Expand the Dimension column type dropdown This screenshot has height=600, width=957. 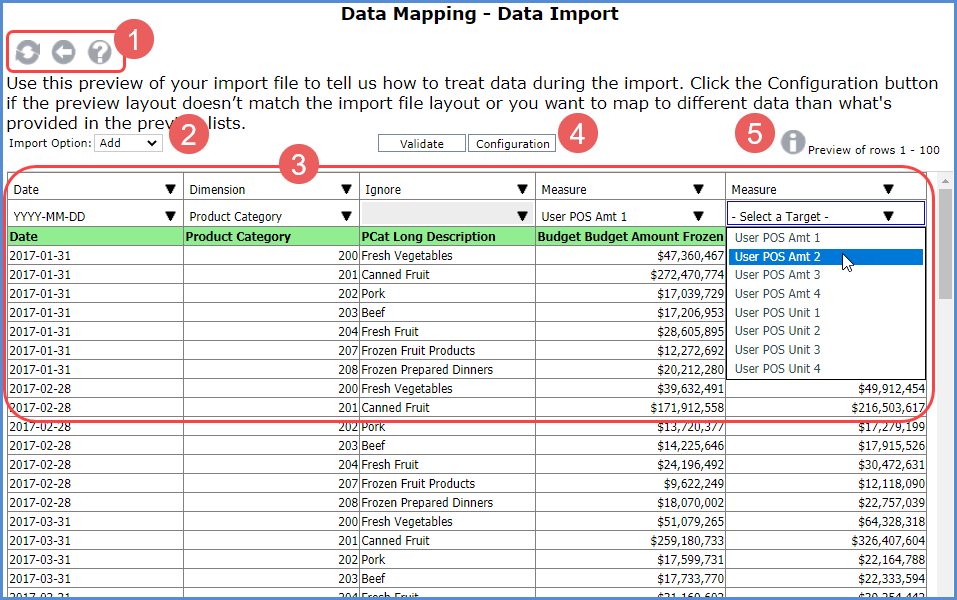tap(271, 189)
